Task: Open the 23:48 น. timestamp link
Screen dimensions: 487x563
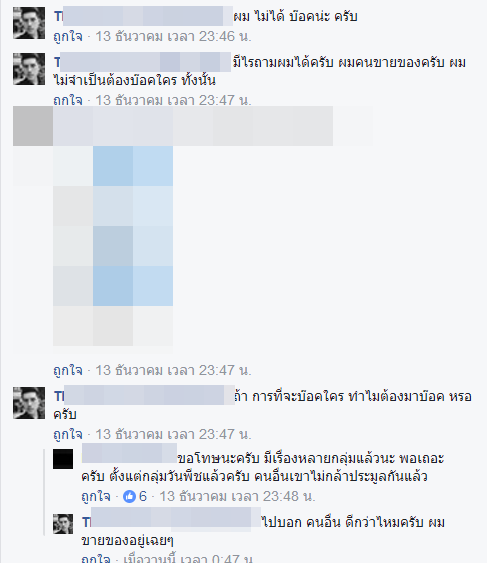Action: pos(237,496)
